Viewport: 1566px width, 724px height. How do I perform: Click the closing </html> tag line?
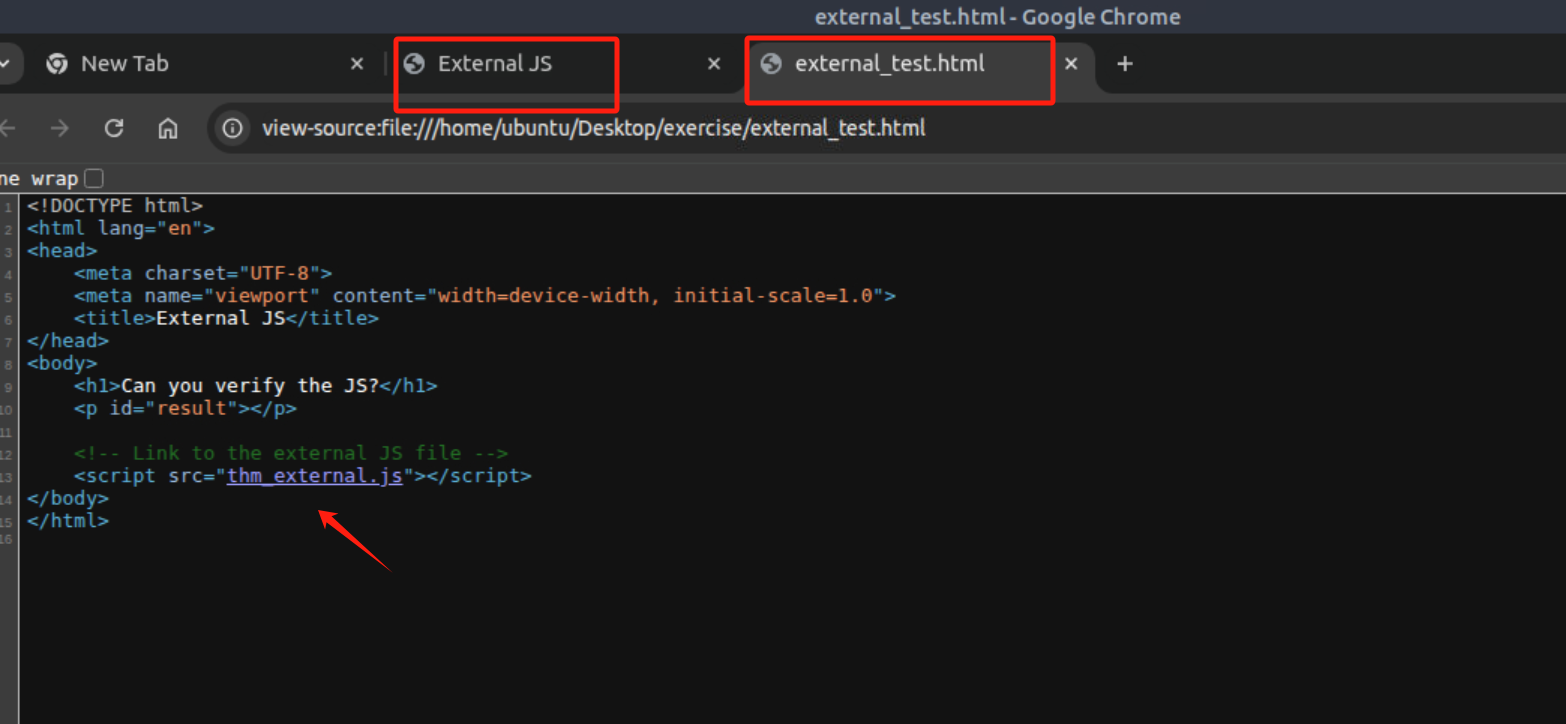[x=68, y=521]
